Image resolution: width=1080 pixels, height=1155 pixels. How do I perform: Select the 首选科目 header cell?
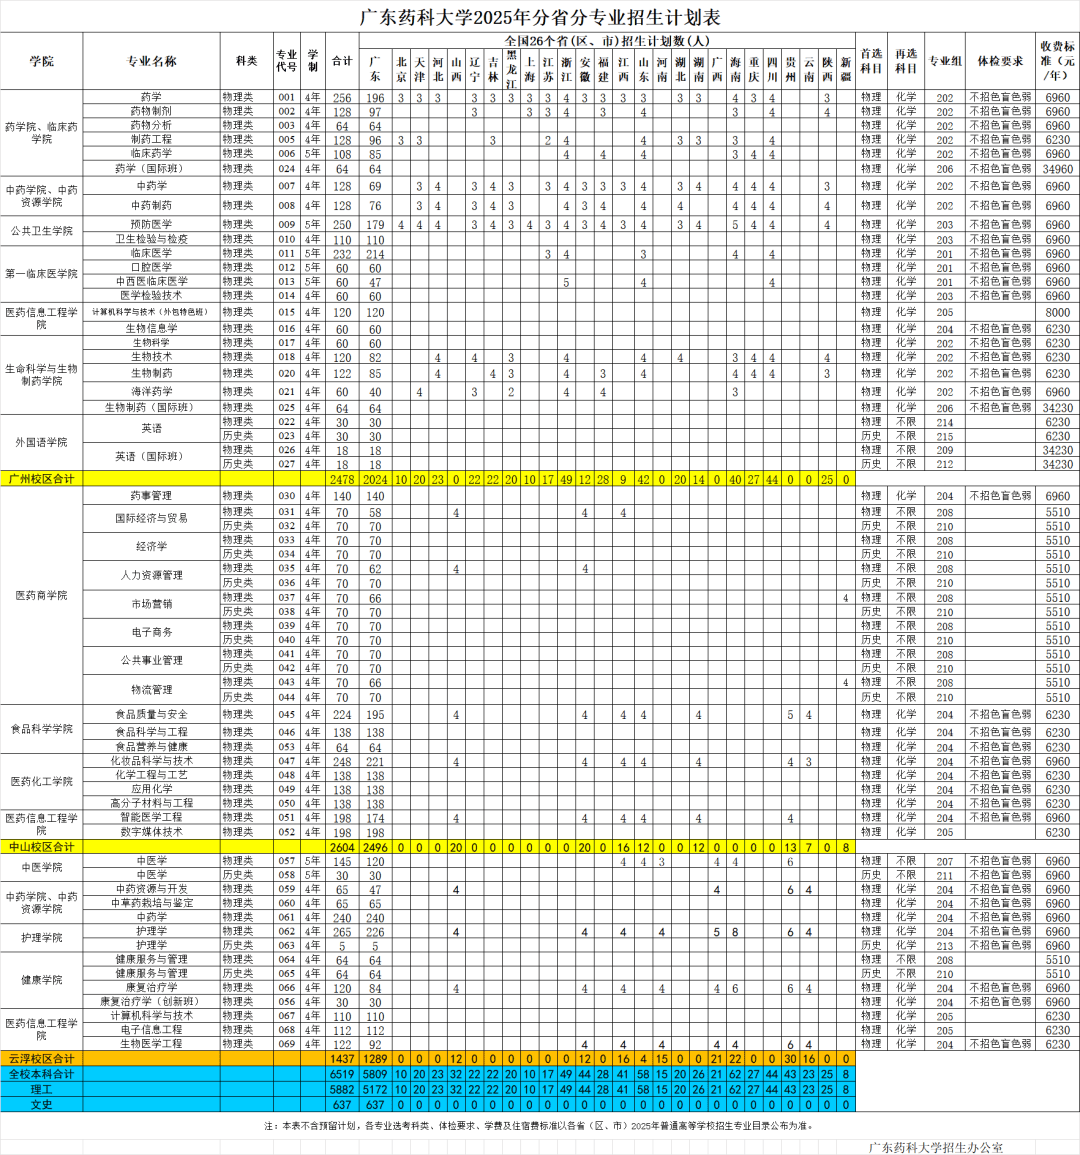tap(871, 61)
